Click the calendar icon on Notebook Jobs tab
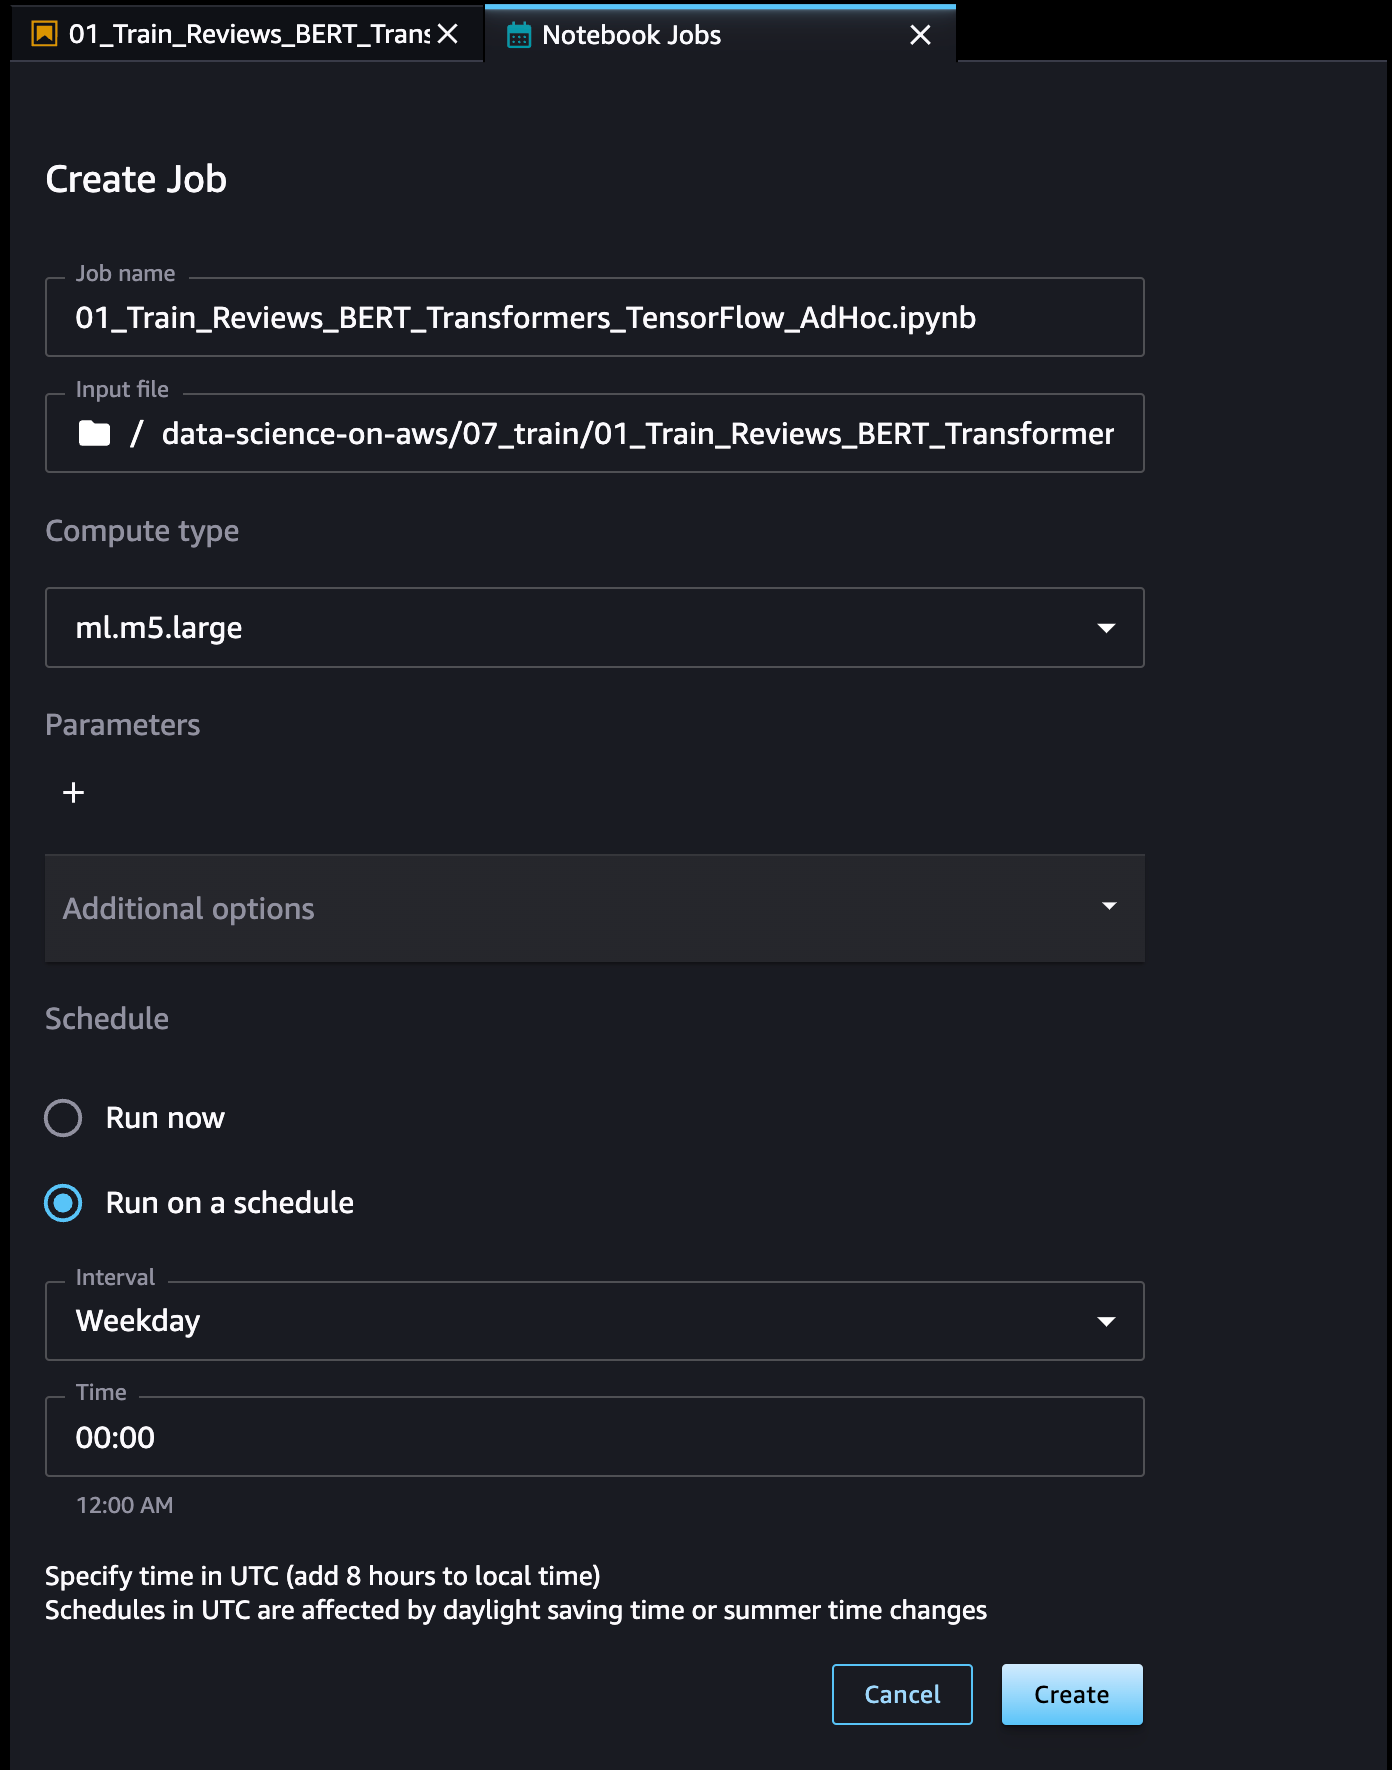The image size is (1392, 1770). click(518, 35)
